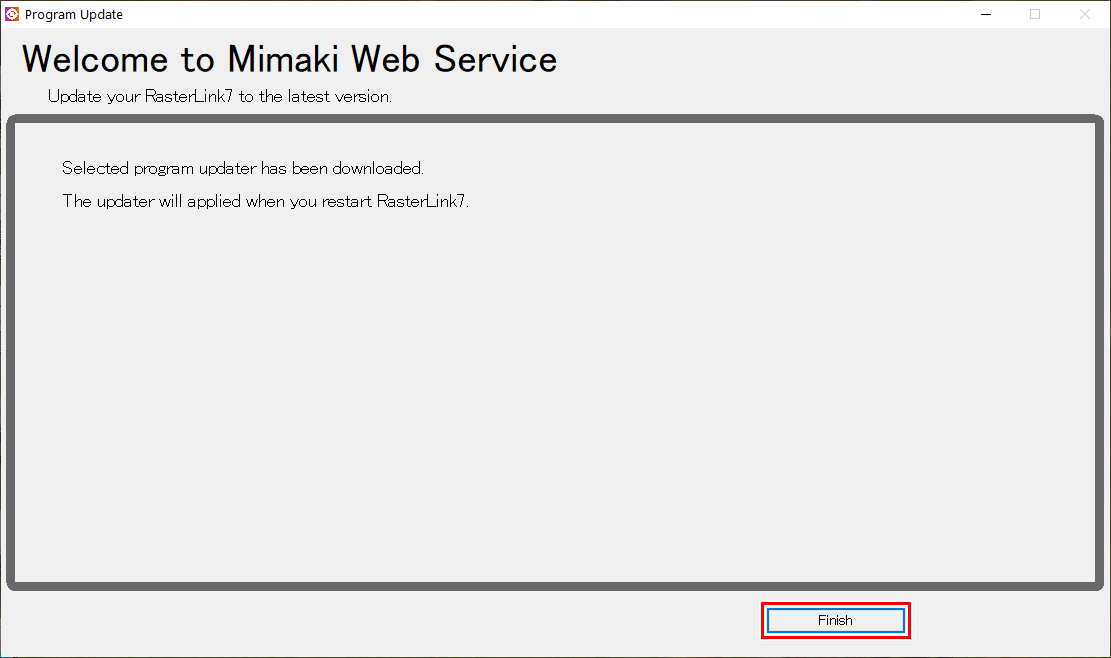Image resolution: width=1111 pixels, height=658 pixels.
Task: Click the grayed-out maximize window button
Action: pyautogui.click(x=1035, y=14)
